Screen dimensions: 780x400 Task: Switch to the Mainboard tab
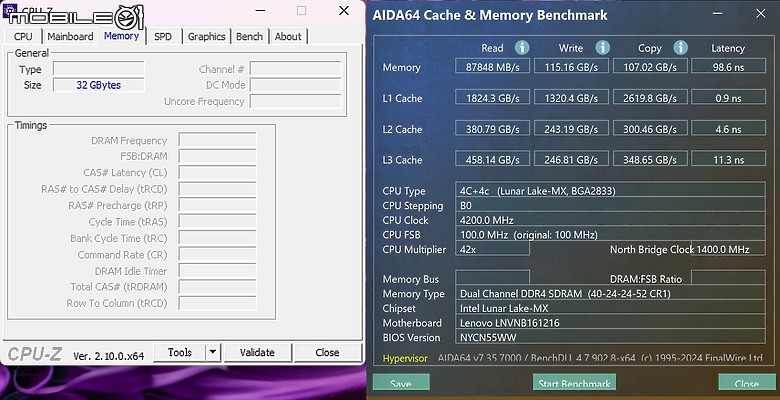70,36
